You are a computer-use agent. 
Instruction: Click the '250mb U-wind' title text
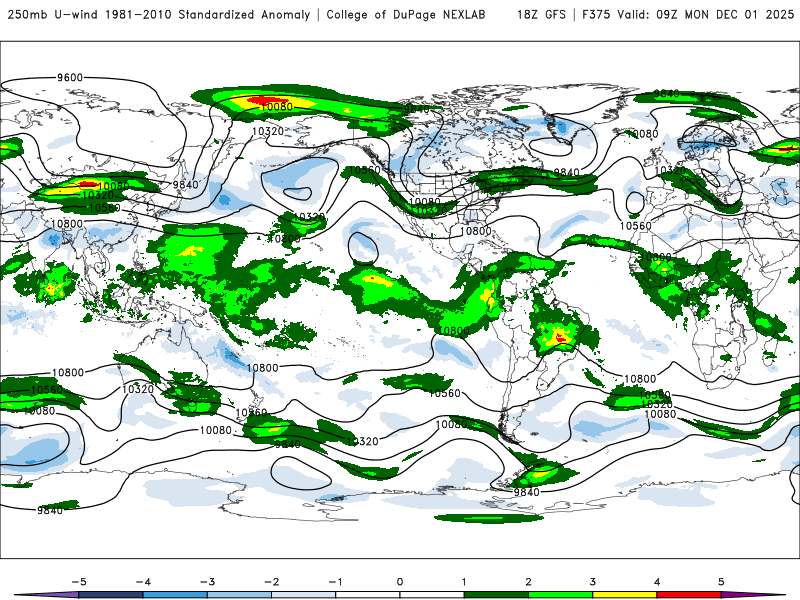point(53,15)
